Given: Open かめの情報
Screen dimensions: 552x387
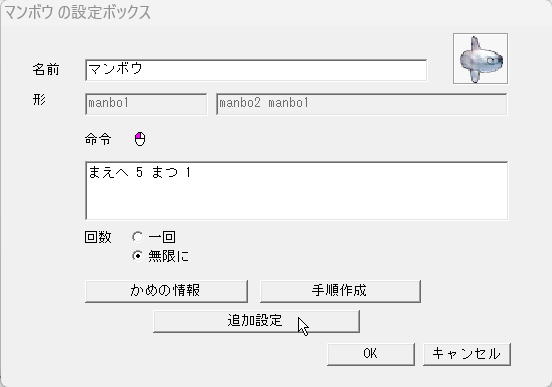Looking at the screenshot, I should [x=166, y=291].
